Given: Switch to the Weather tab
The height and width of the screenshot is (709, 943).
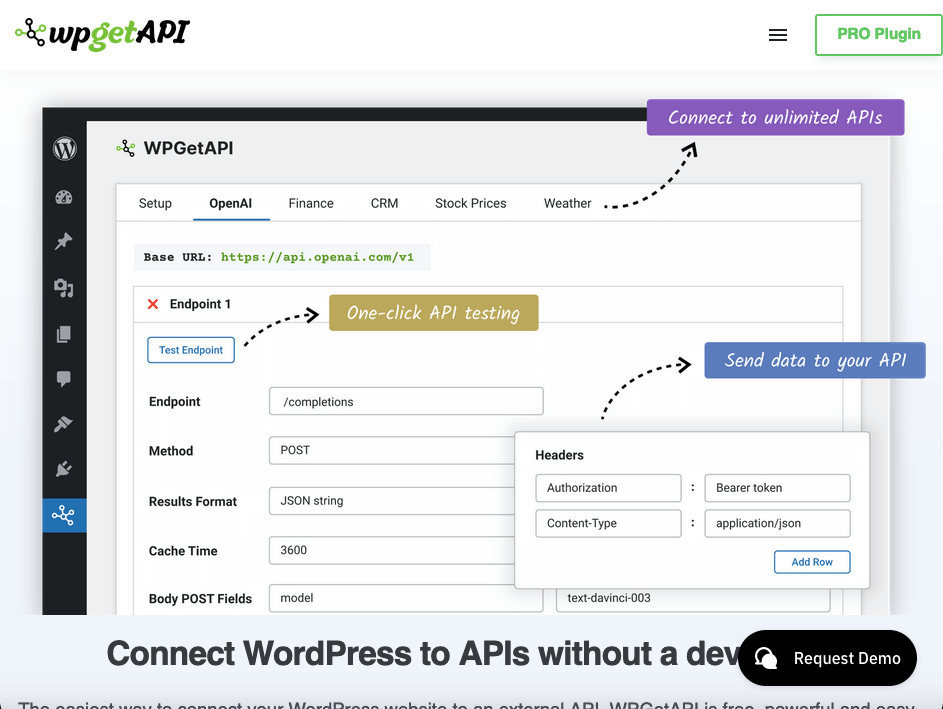Looking at the screenshot, I should click(x=568, y=203).
